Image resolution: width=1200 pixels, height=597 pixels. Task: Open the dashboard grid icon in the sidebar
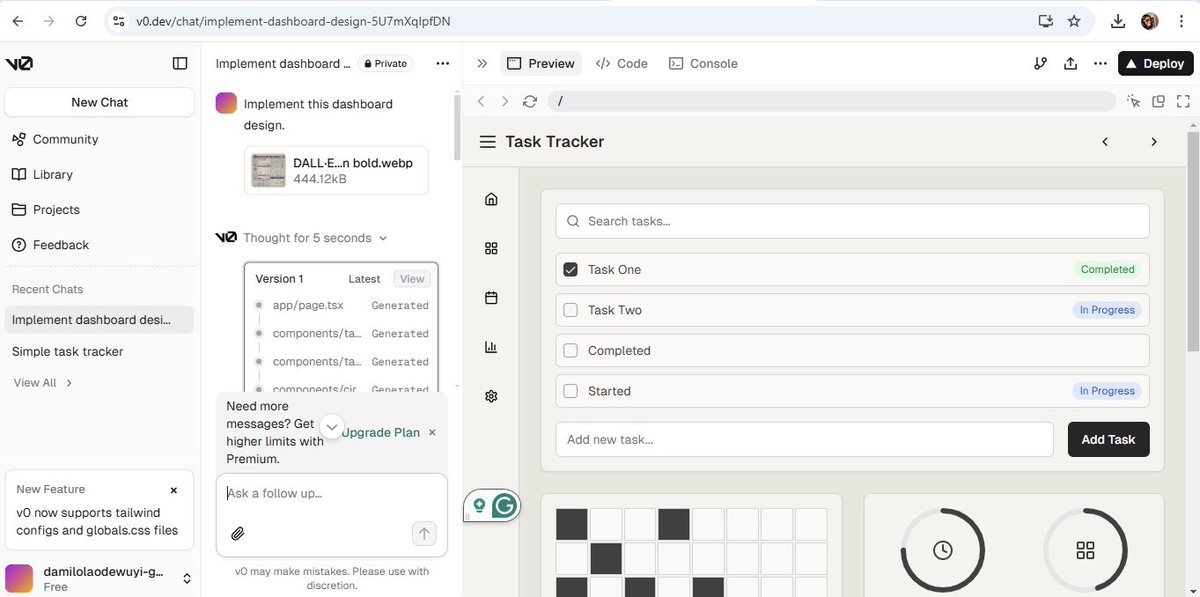click(x=491, y=248)
